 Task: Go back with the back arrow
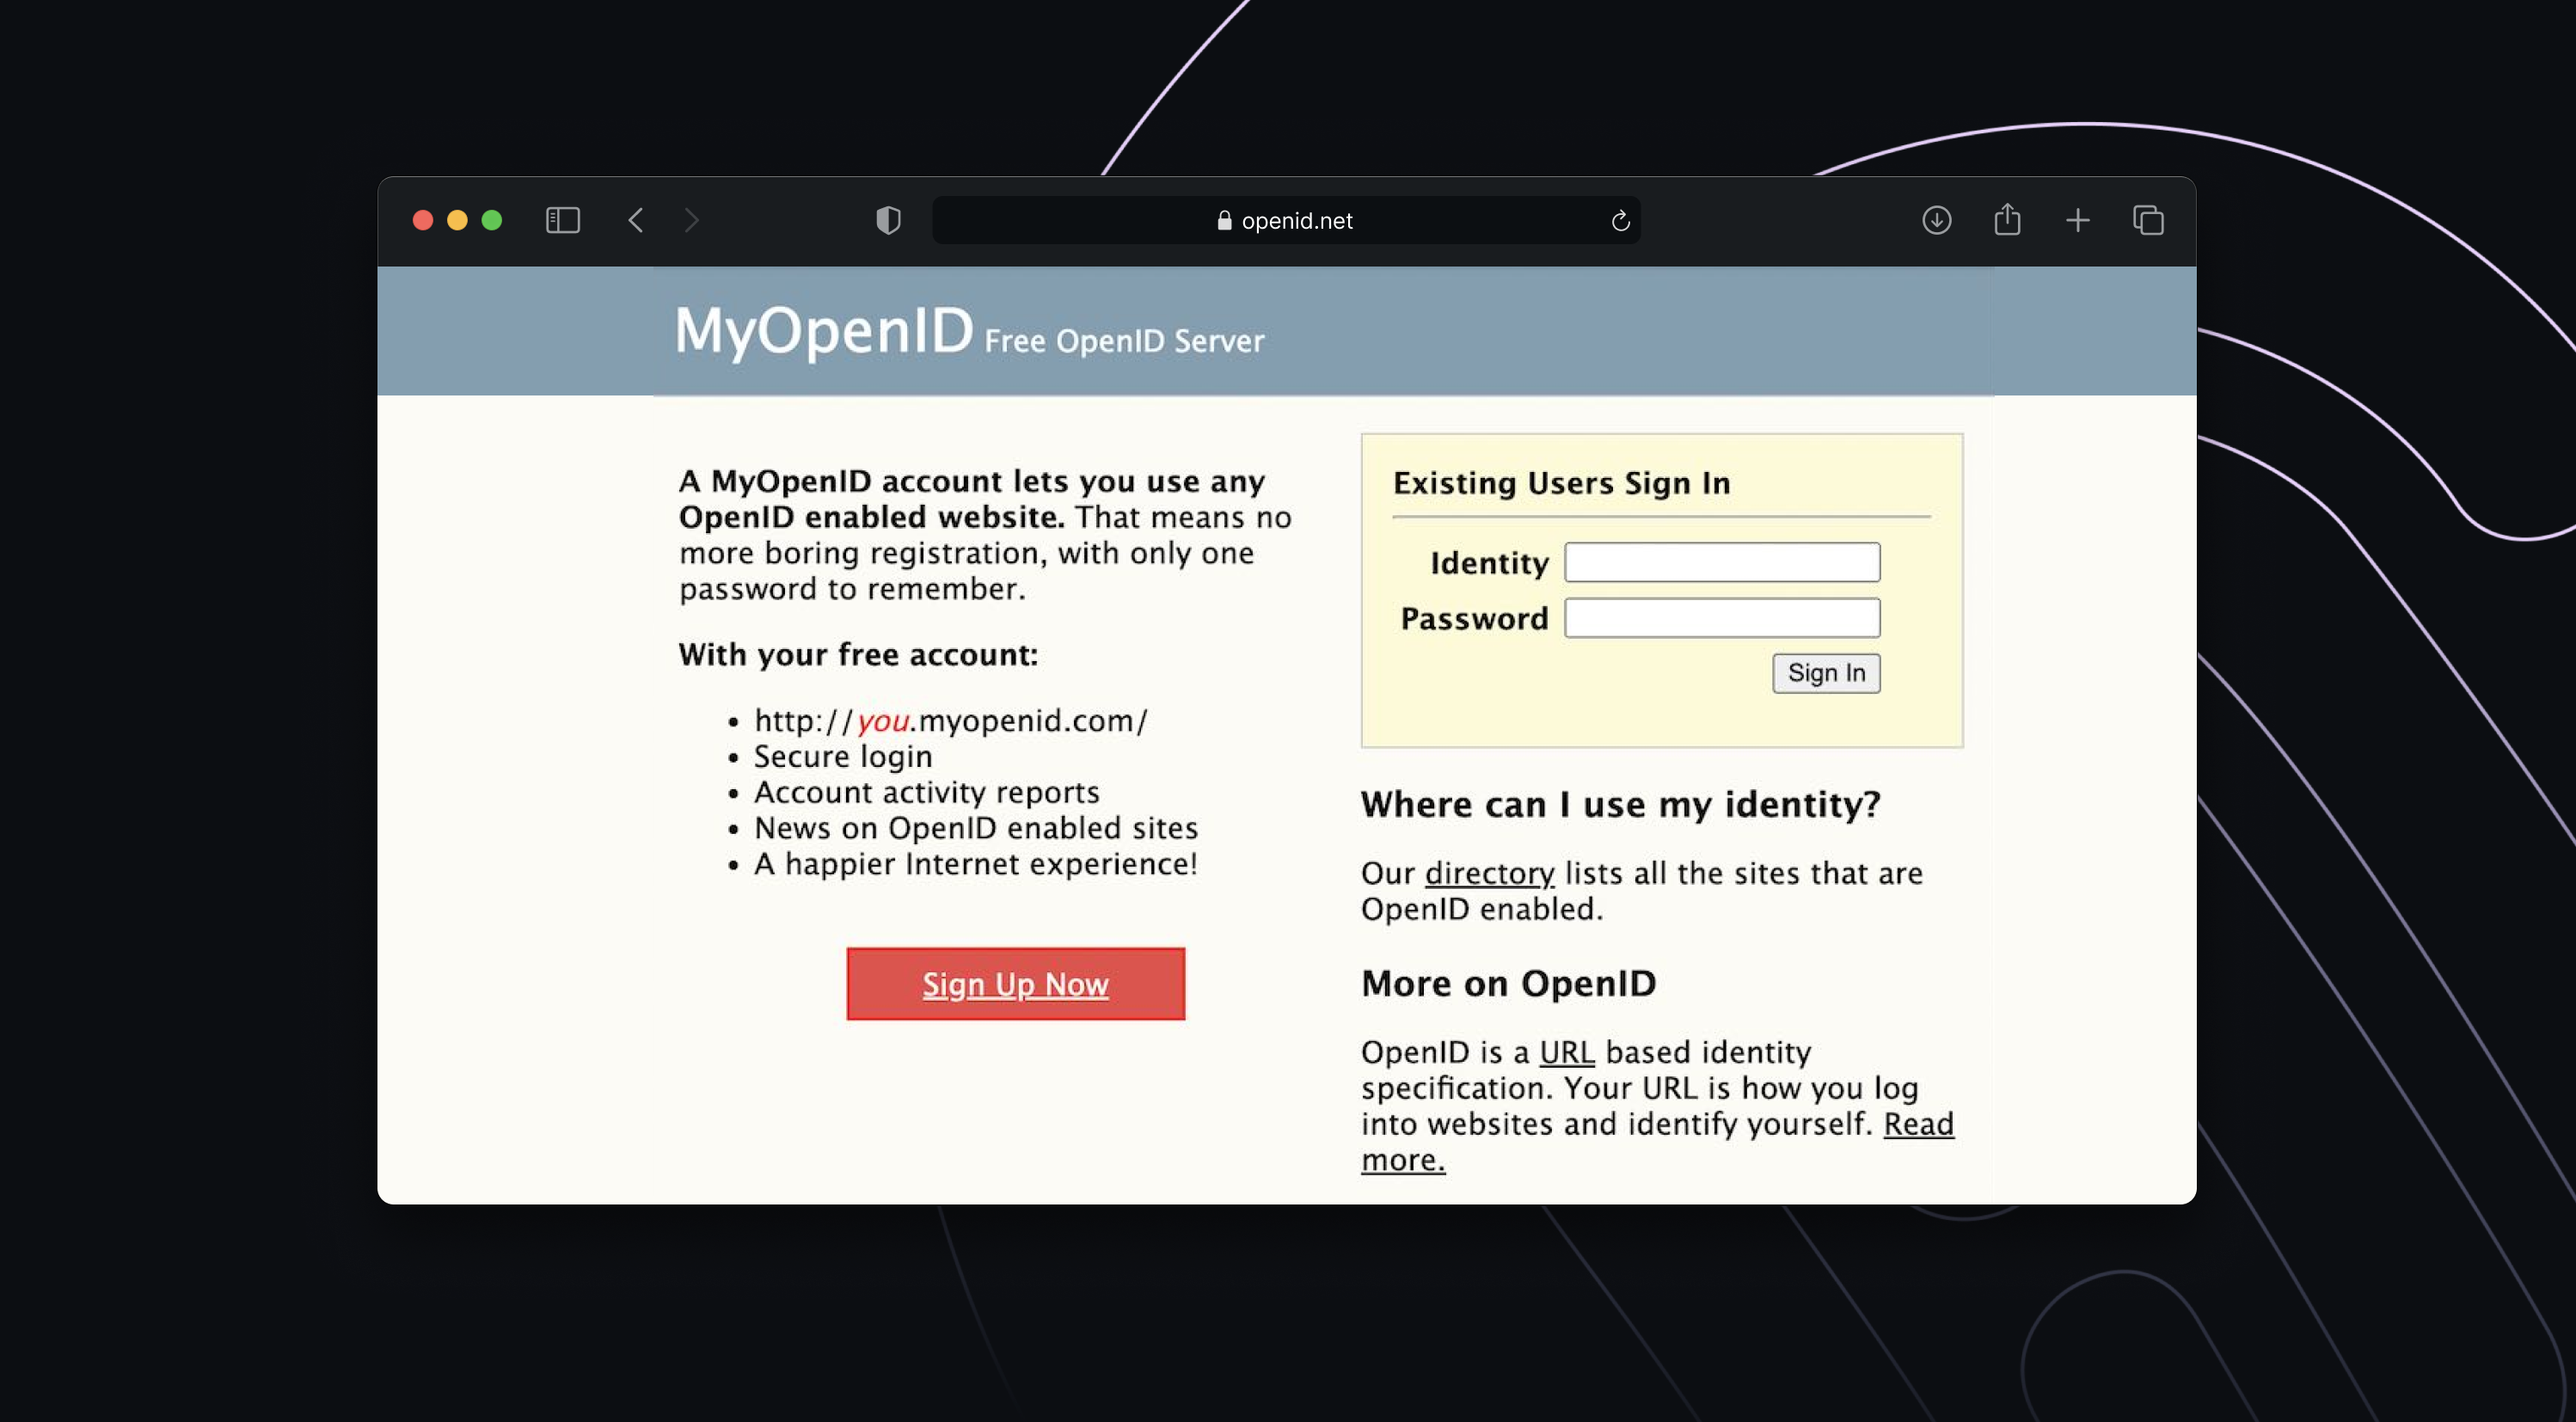tap(636, 220)
